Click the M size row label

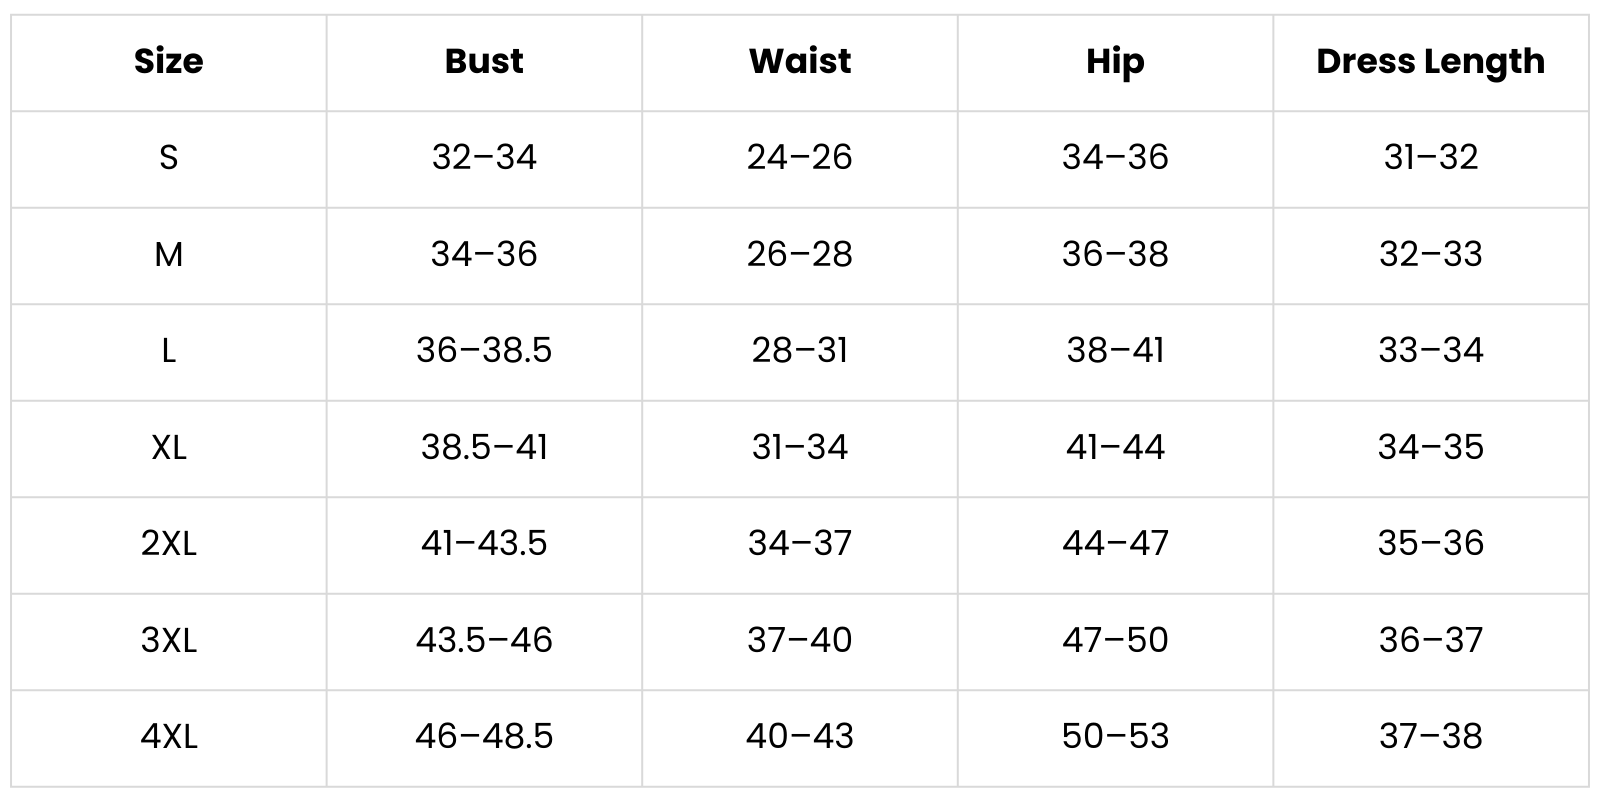pyautogui.click(x=168, y=254)
